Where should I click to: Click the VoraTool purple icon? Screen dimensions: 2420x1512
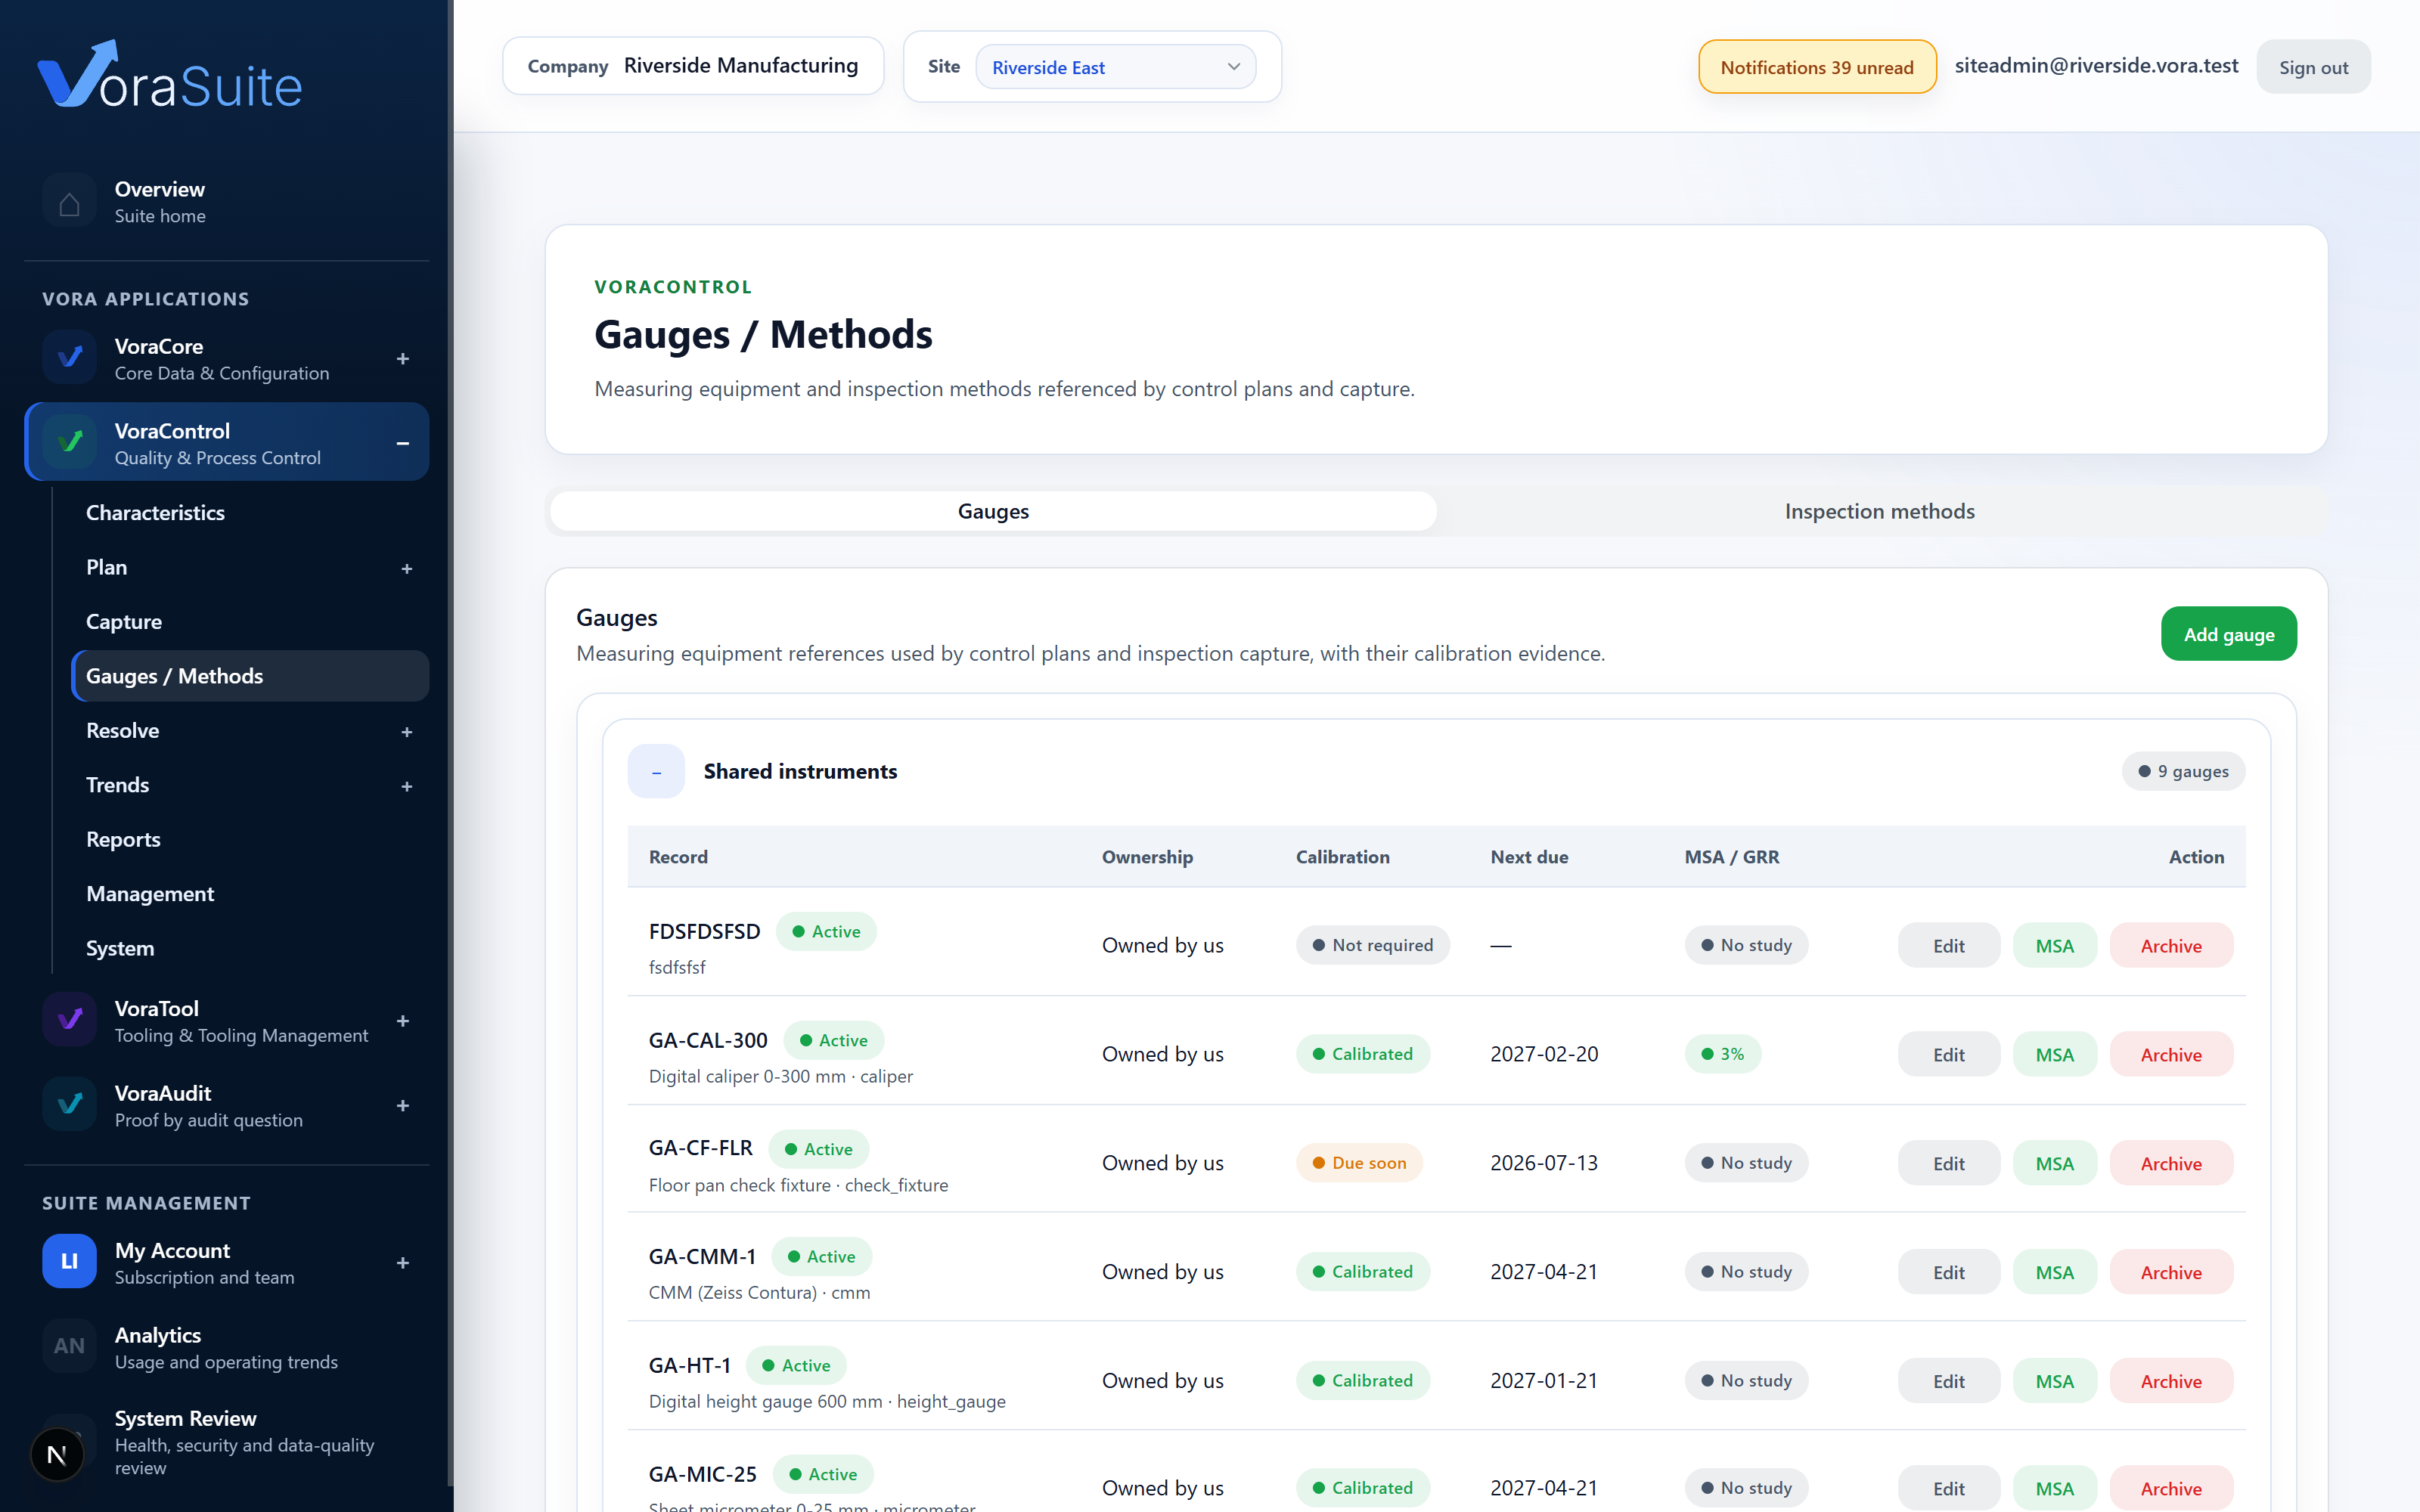pyautogui.click(x=69, y=1020)
